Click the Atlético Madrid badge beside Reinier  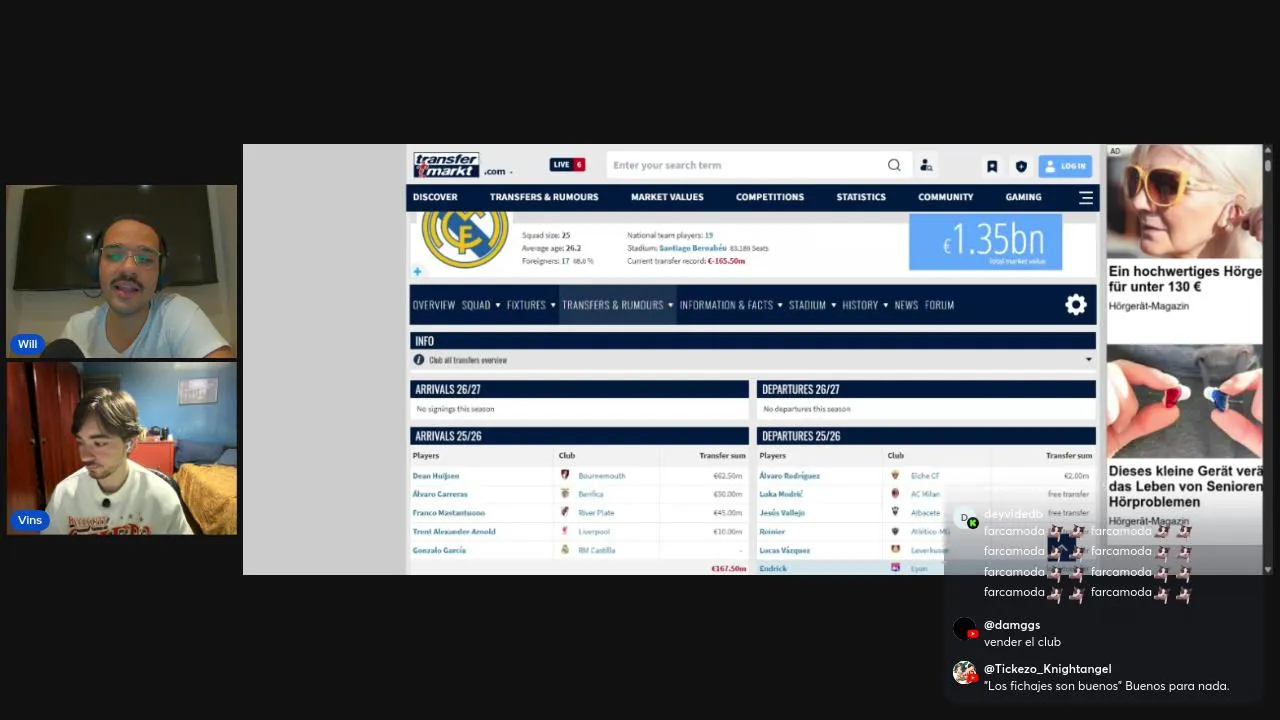coord(895,531)
